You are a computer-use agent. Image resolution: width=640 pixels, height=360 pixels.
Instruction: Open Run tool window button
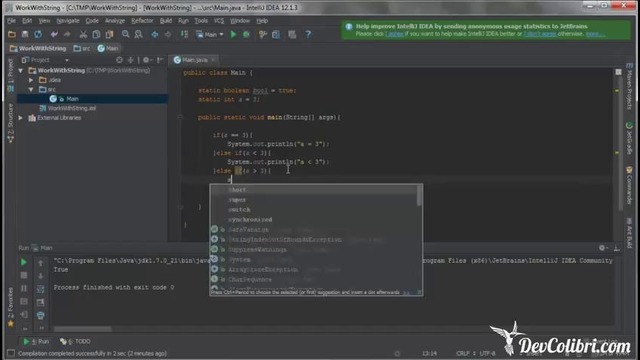click(36, 342)
